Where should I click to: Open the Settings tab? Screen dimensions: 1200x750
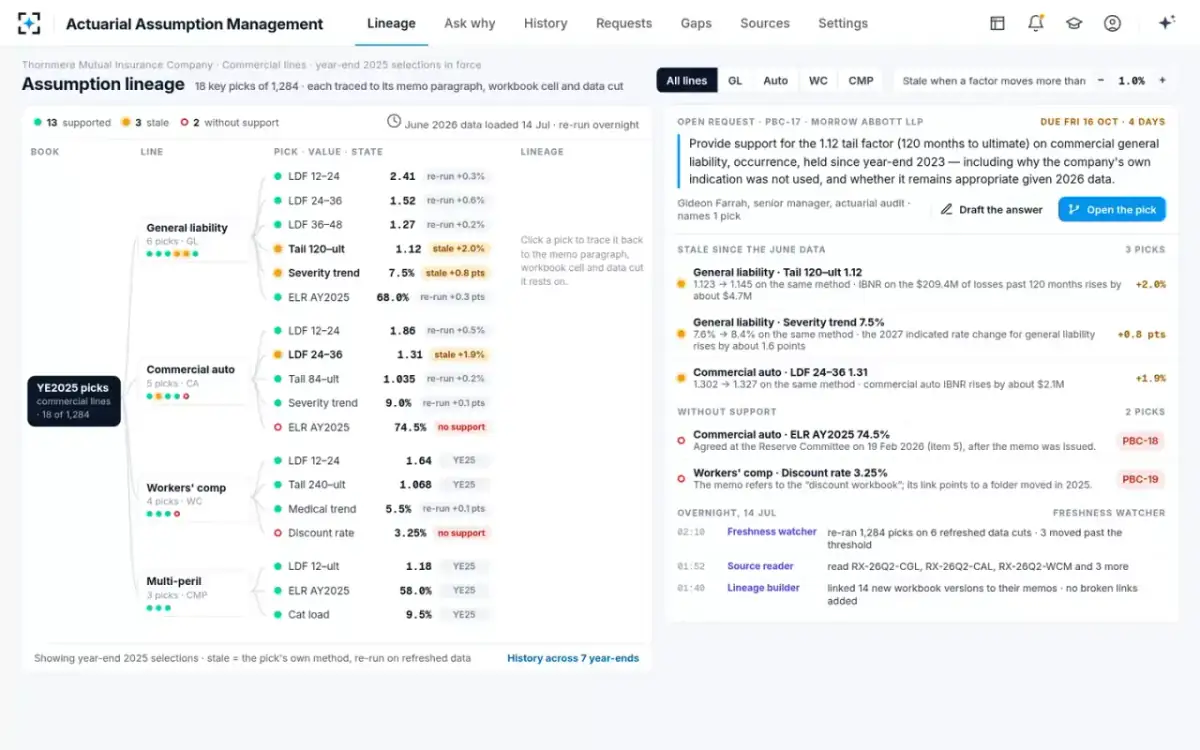[x=843, y=23]
